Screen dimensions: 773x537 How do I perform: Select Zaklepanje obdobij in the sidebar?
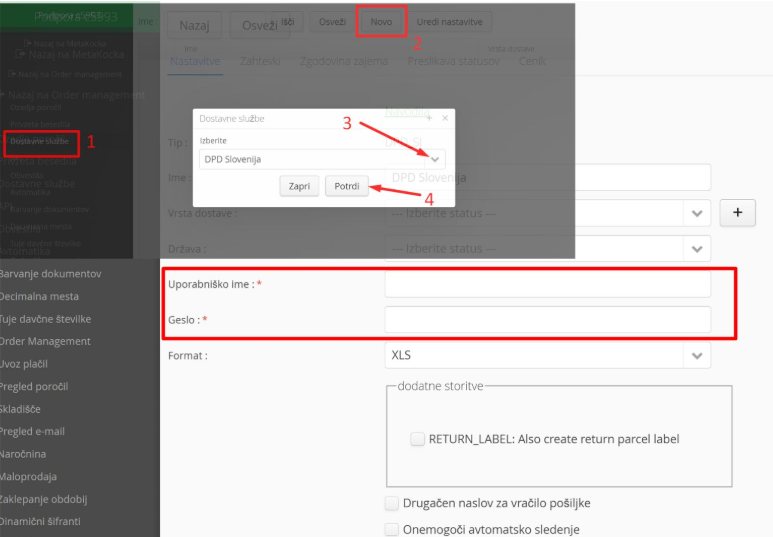43,499
